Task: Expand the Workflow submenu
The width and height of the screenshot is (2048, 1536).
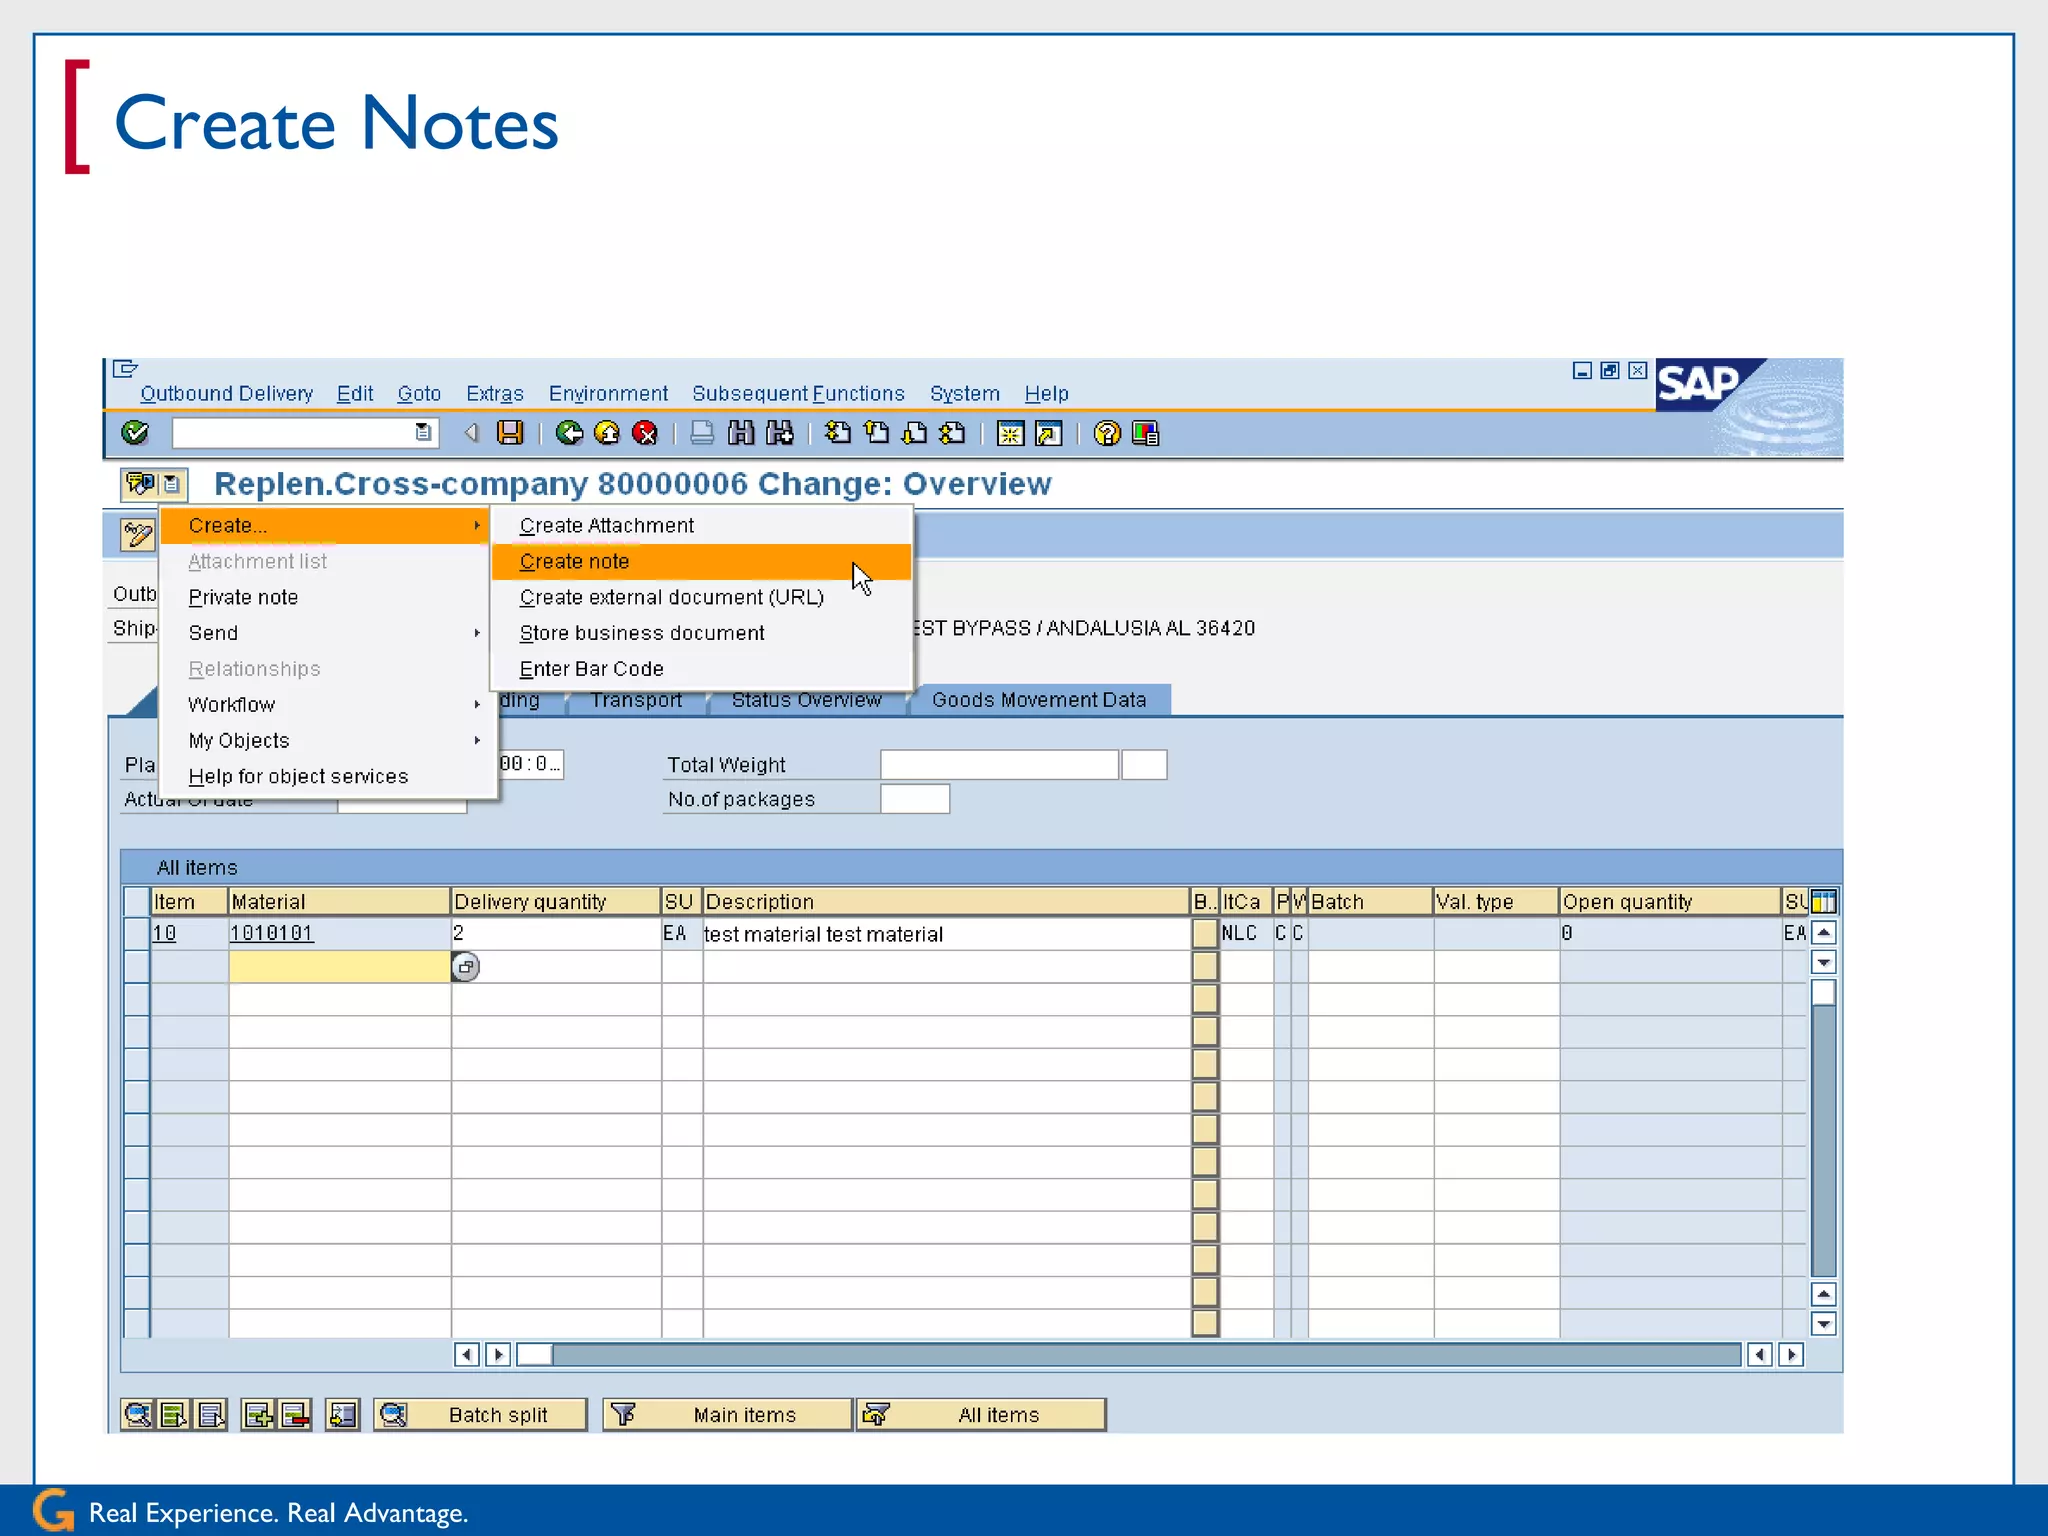Action: [327, 705]
